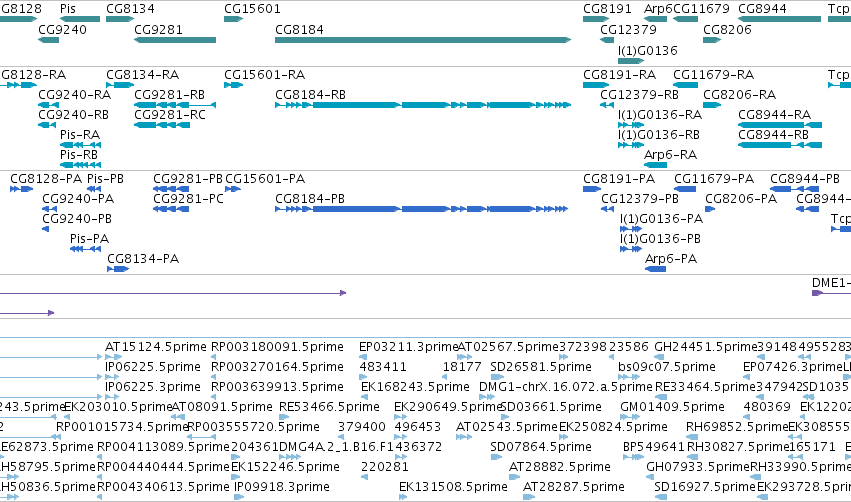
Task: Select the Arp6-PA protein label
Action: click(x=671, y=259)
